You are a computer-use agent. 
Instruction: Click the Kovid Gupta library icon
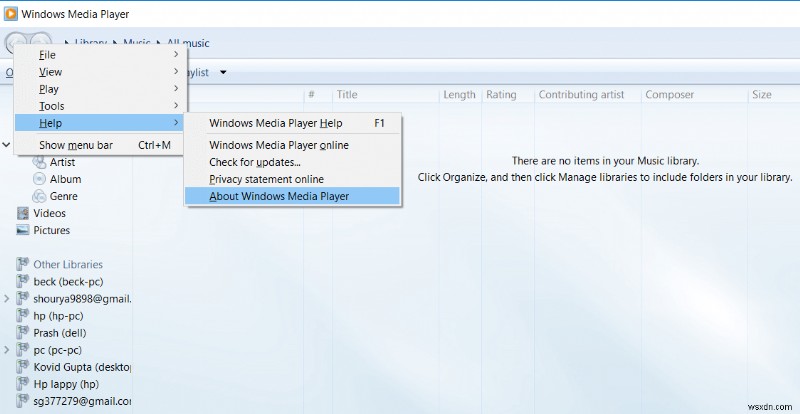click(22, 367)
